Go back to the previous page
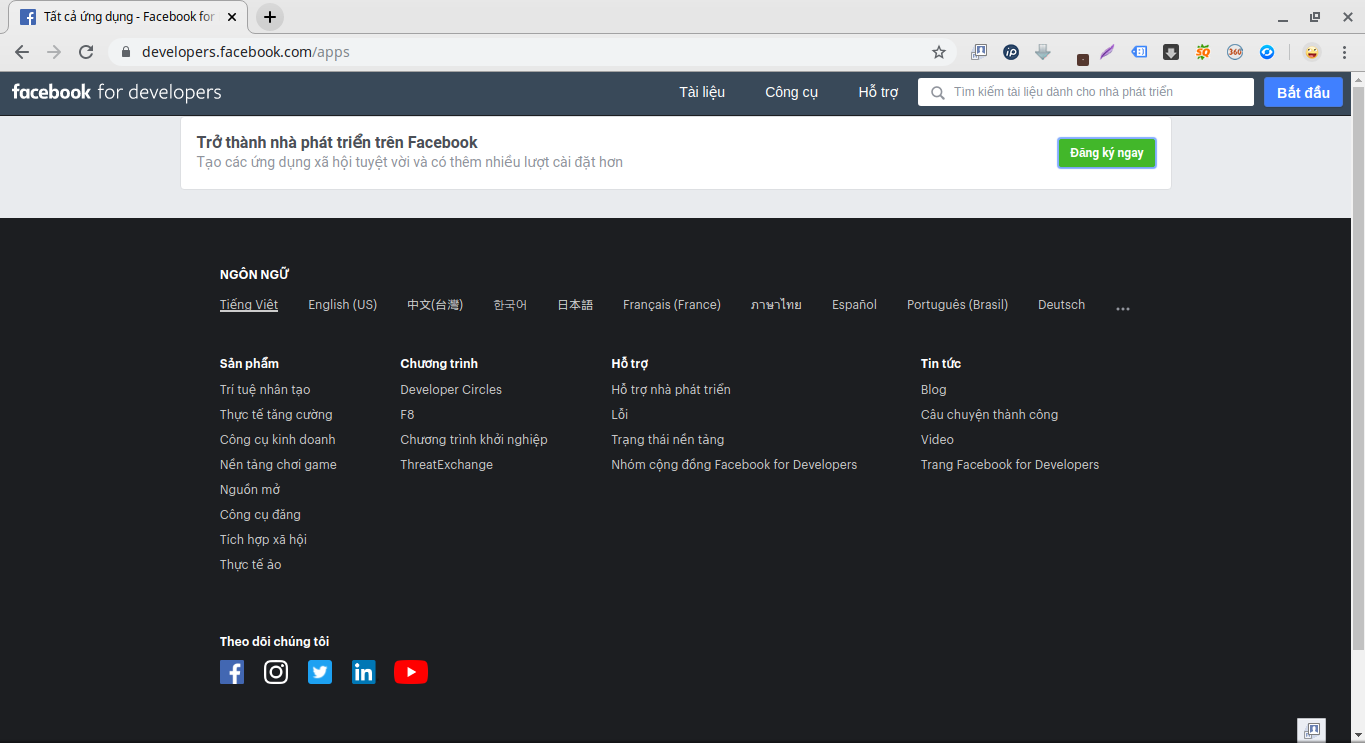 (x=22, y=52)
